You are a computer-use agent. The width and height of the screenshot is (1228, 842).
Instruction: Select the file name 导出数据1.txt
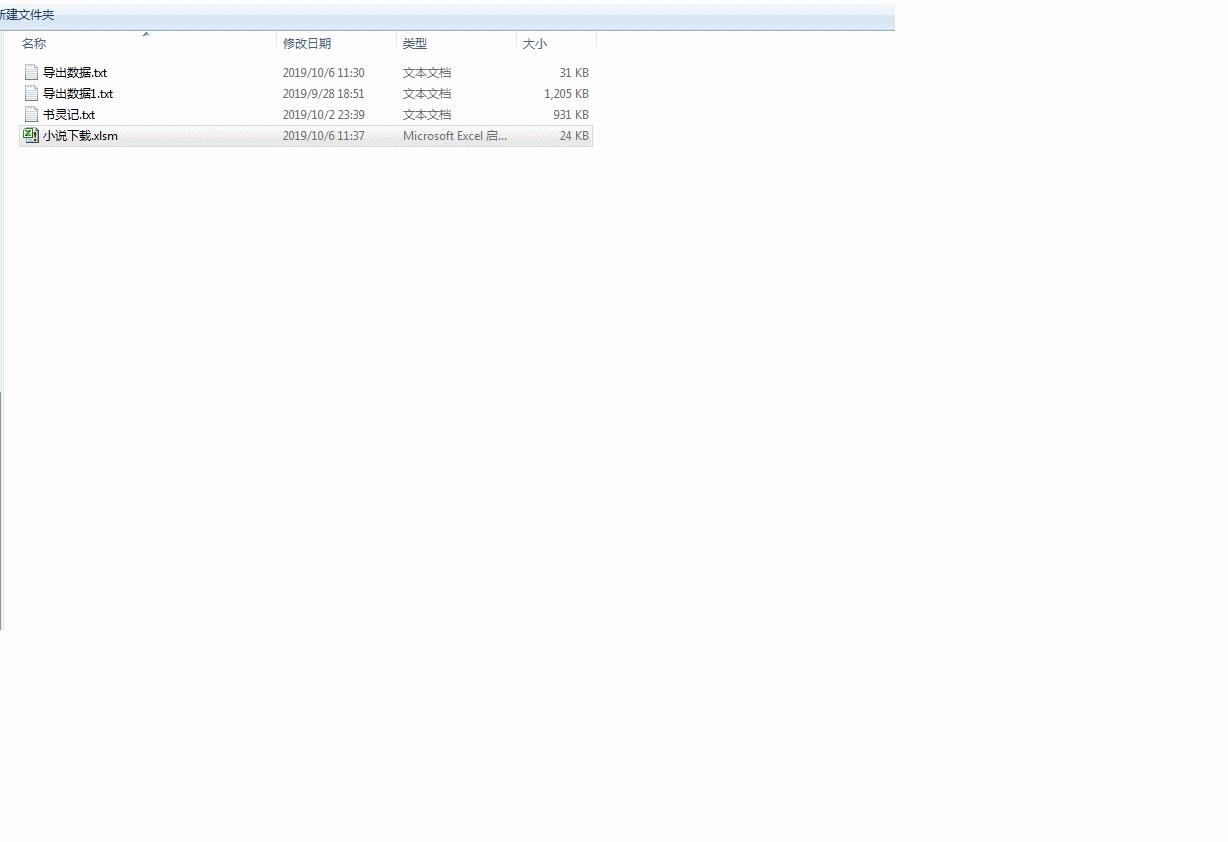coord(78,94)
